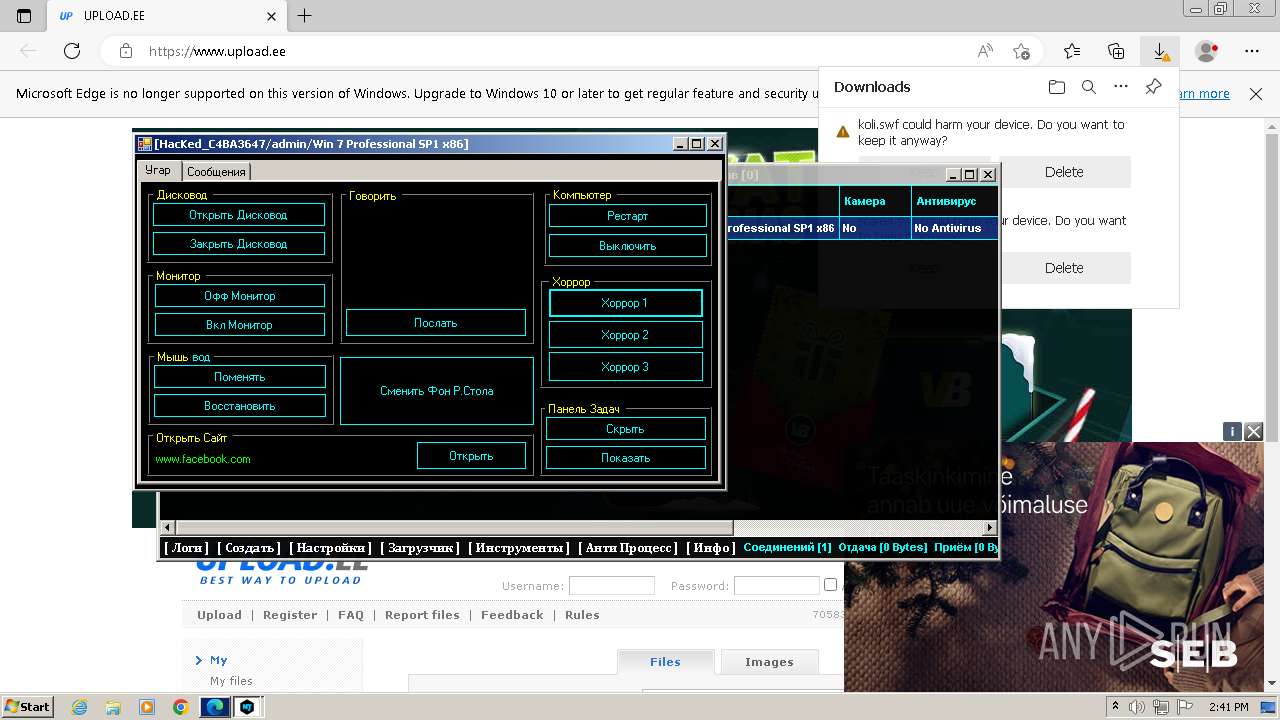Open the [Инструменты] menu
The image size is (1280, 720).
click(x=519, y=548)
